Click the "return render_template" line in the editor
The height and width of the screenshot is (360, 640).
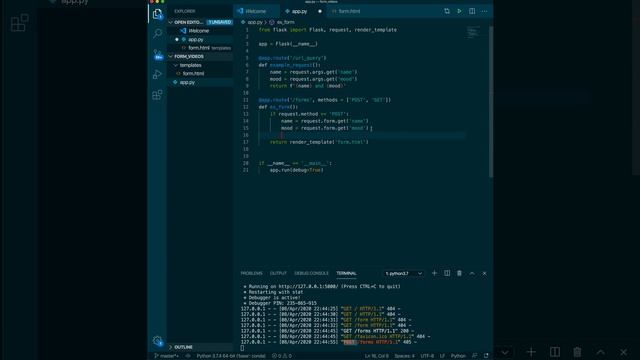(319, 142)
